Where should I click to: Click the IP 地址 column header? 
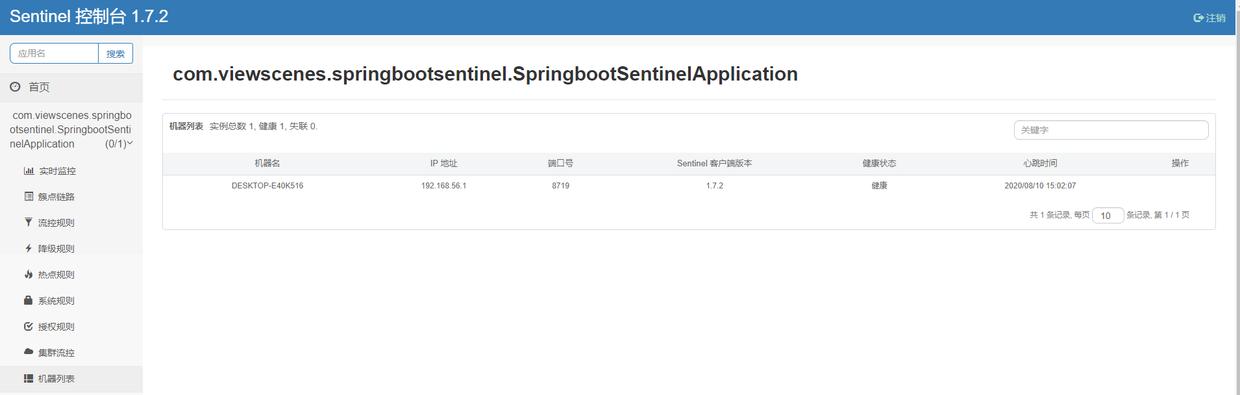point(444,163)
